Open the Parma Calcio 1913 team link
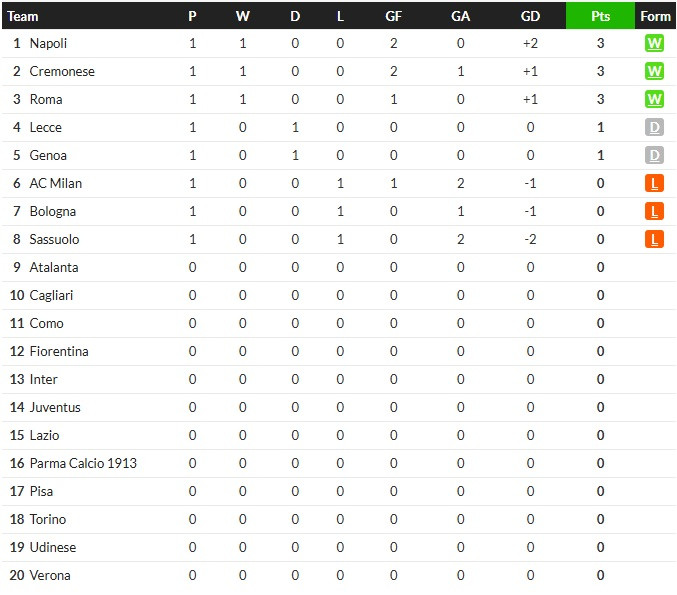677x595 pixels. pos(83,463)
